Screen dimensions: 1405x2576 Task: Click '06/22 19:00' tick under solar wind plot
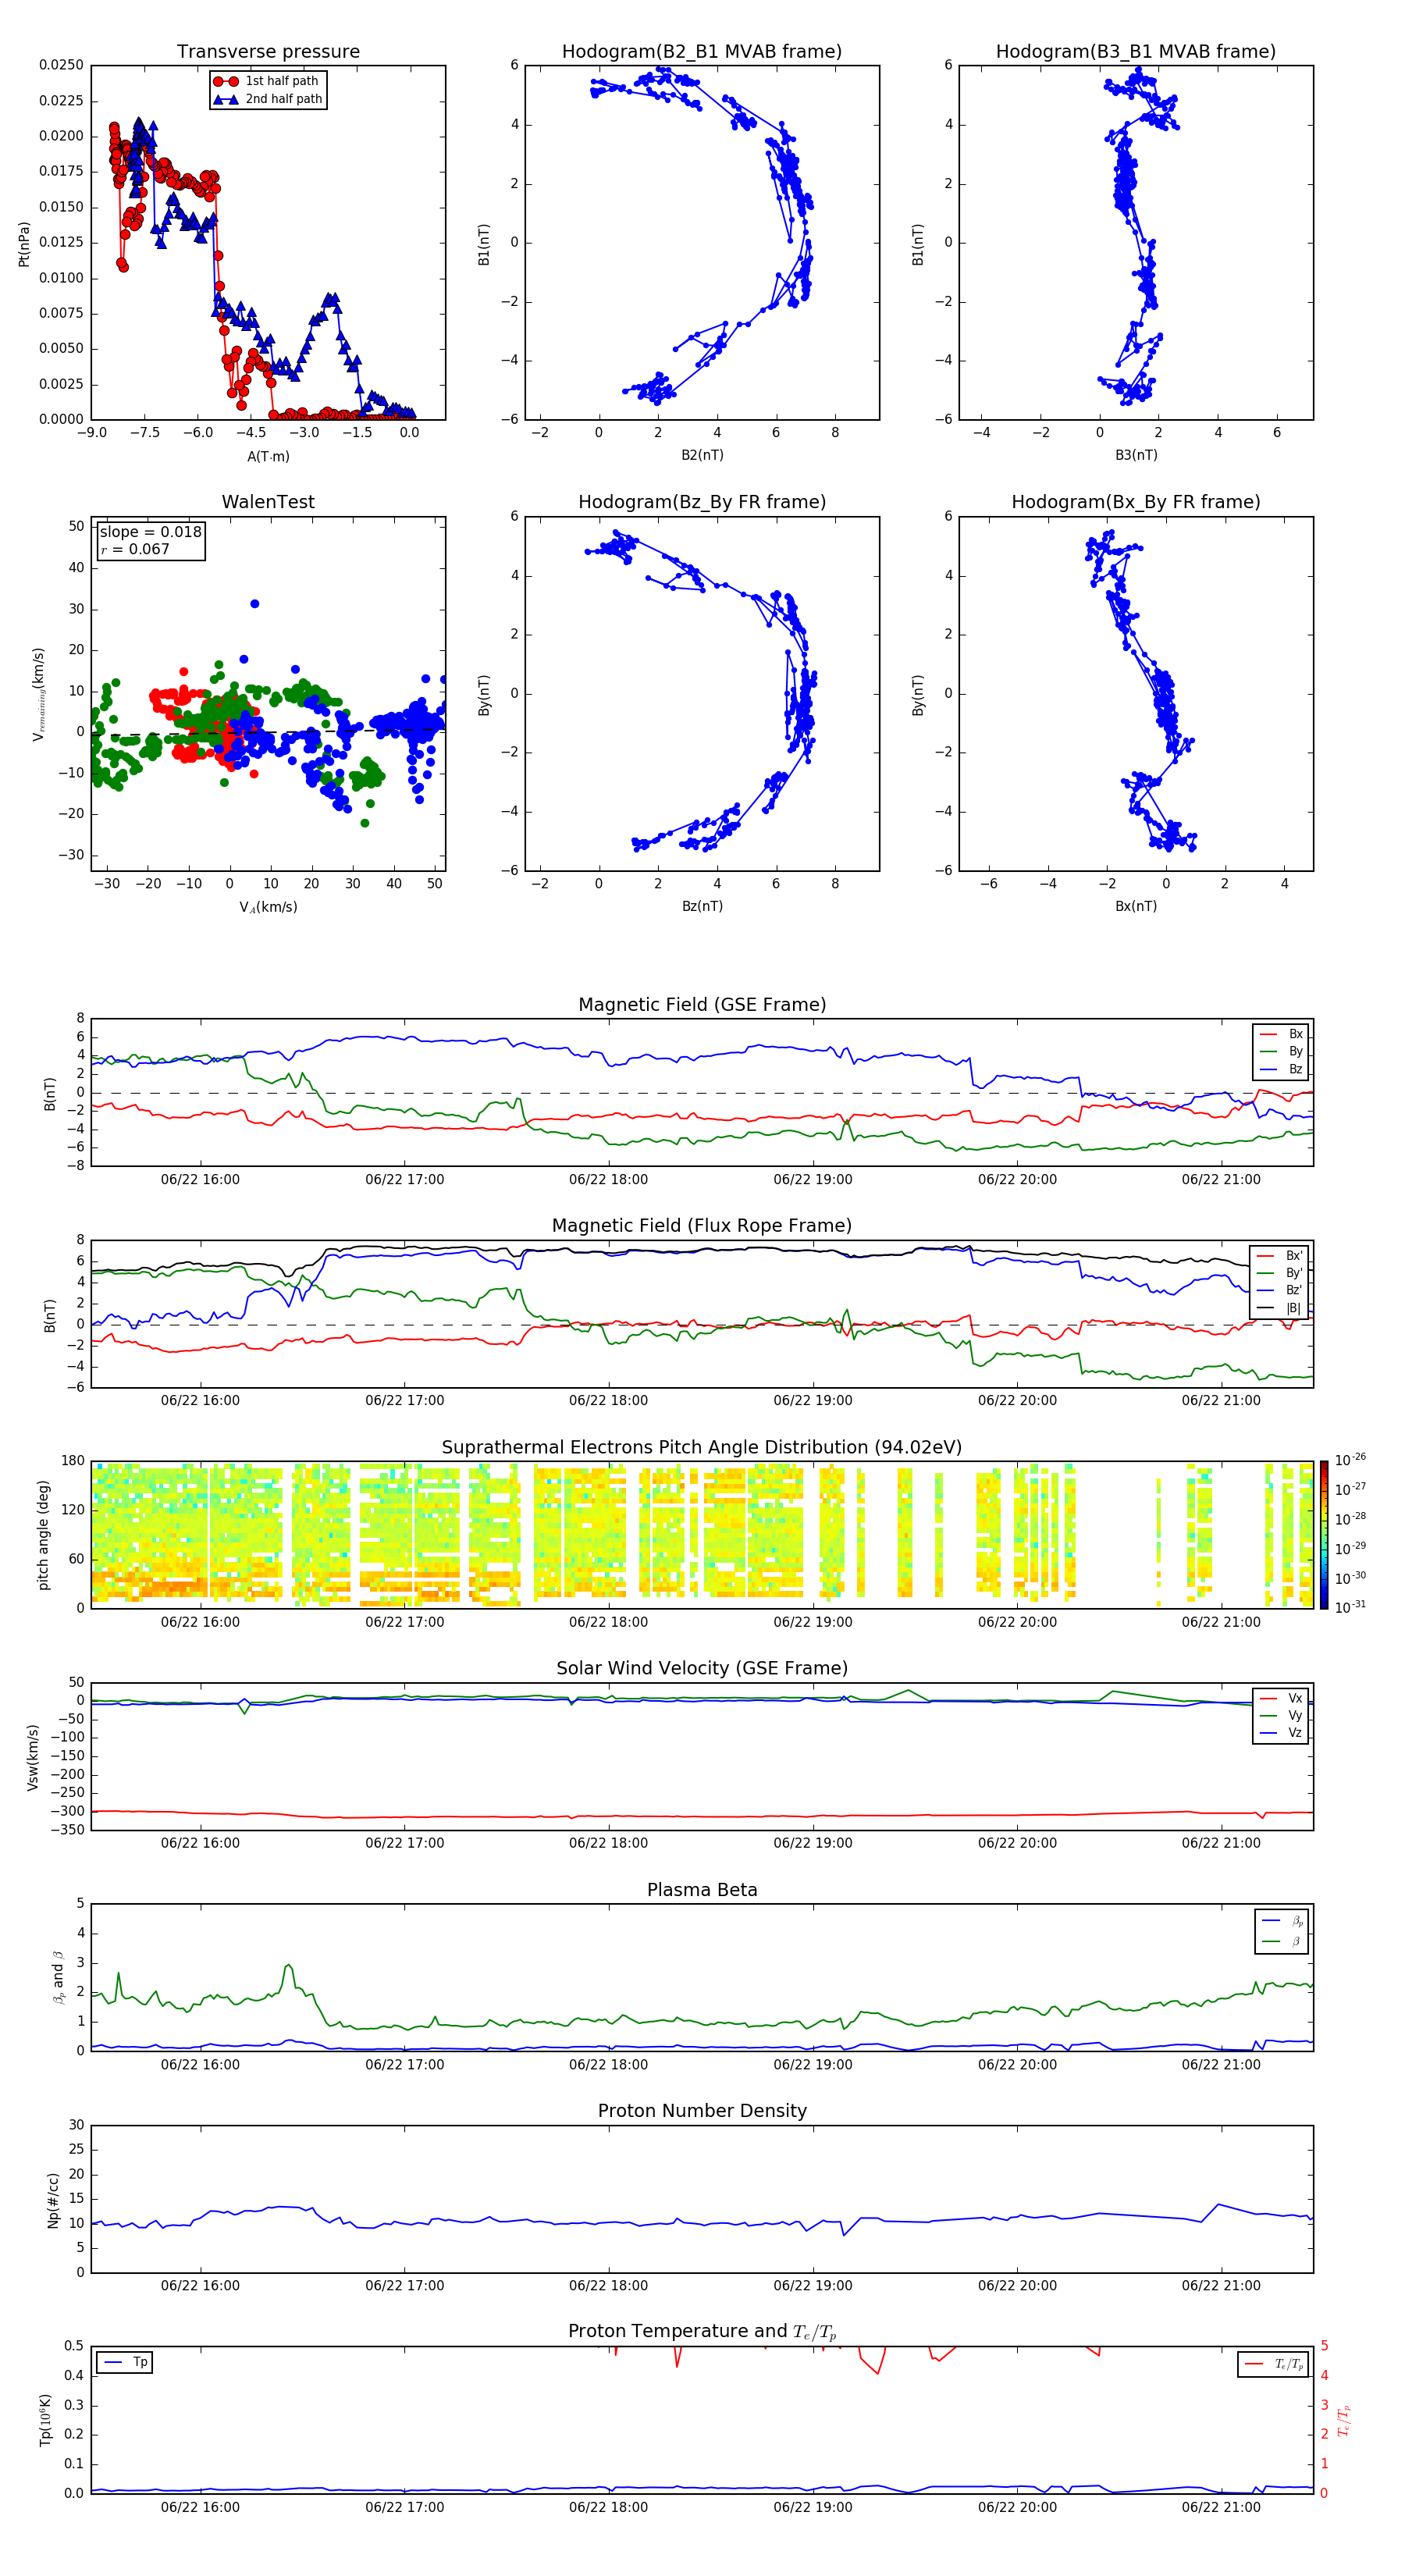pyautogui.click(x=812, y=1843)
